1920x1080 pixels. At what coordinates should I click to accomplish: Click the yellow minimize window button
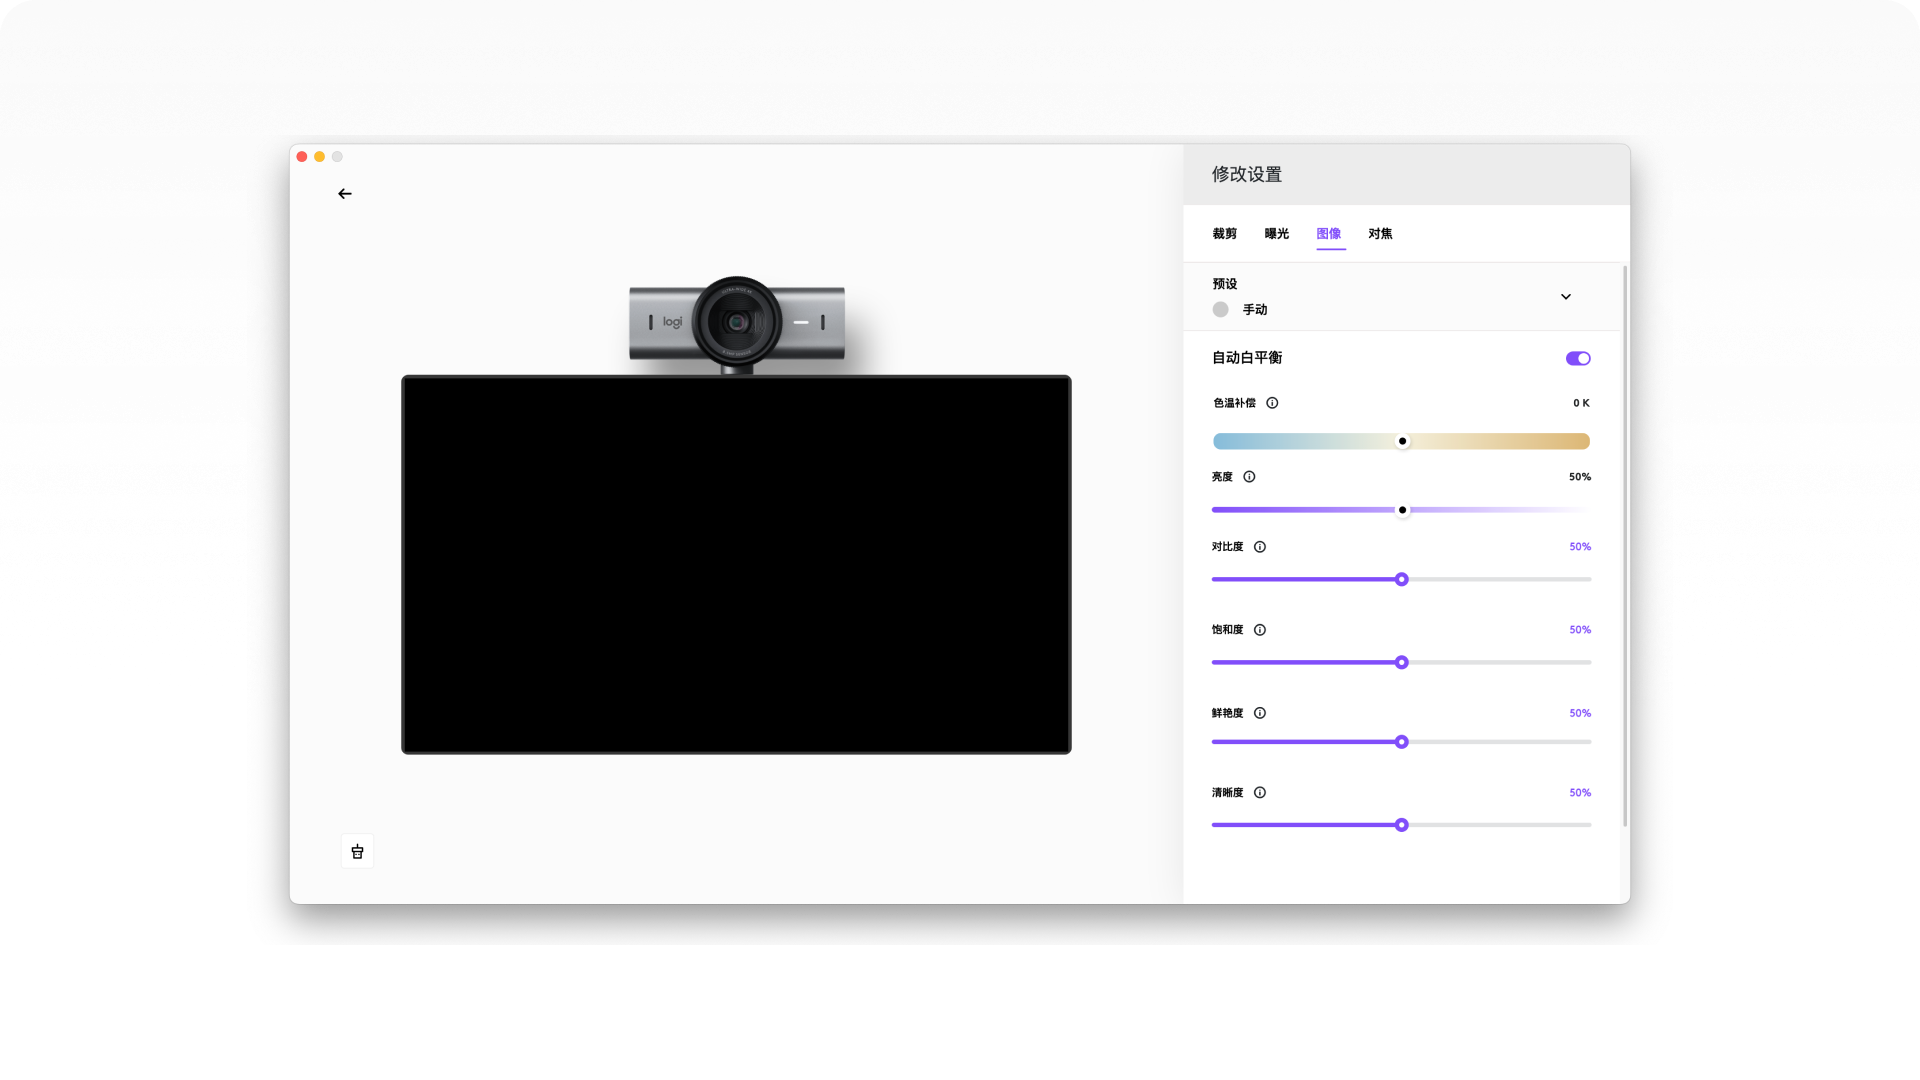pyautogui.click(x=320, y=157)
